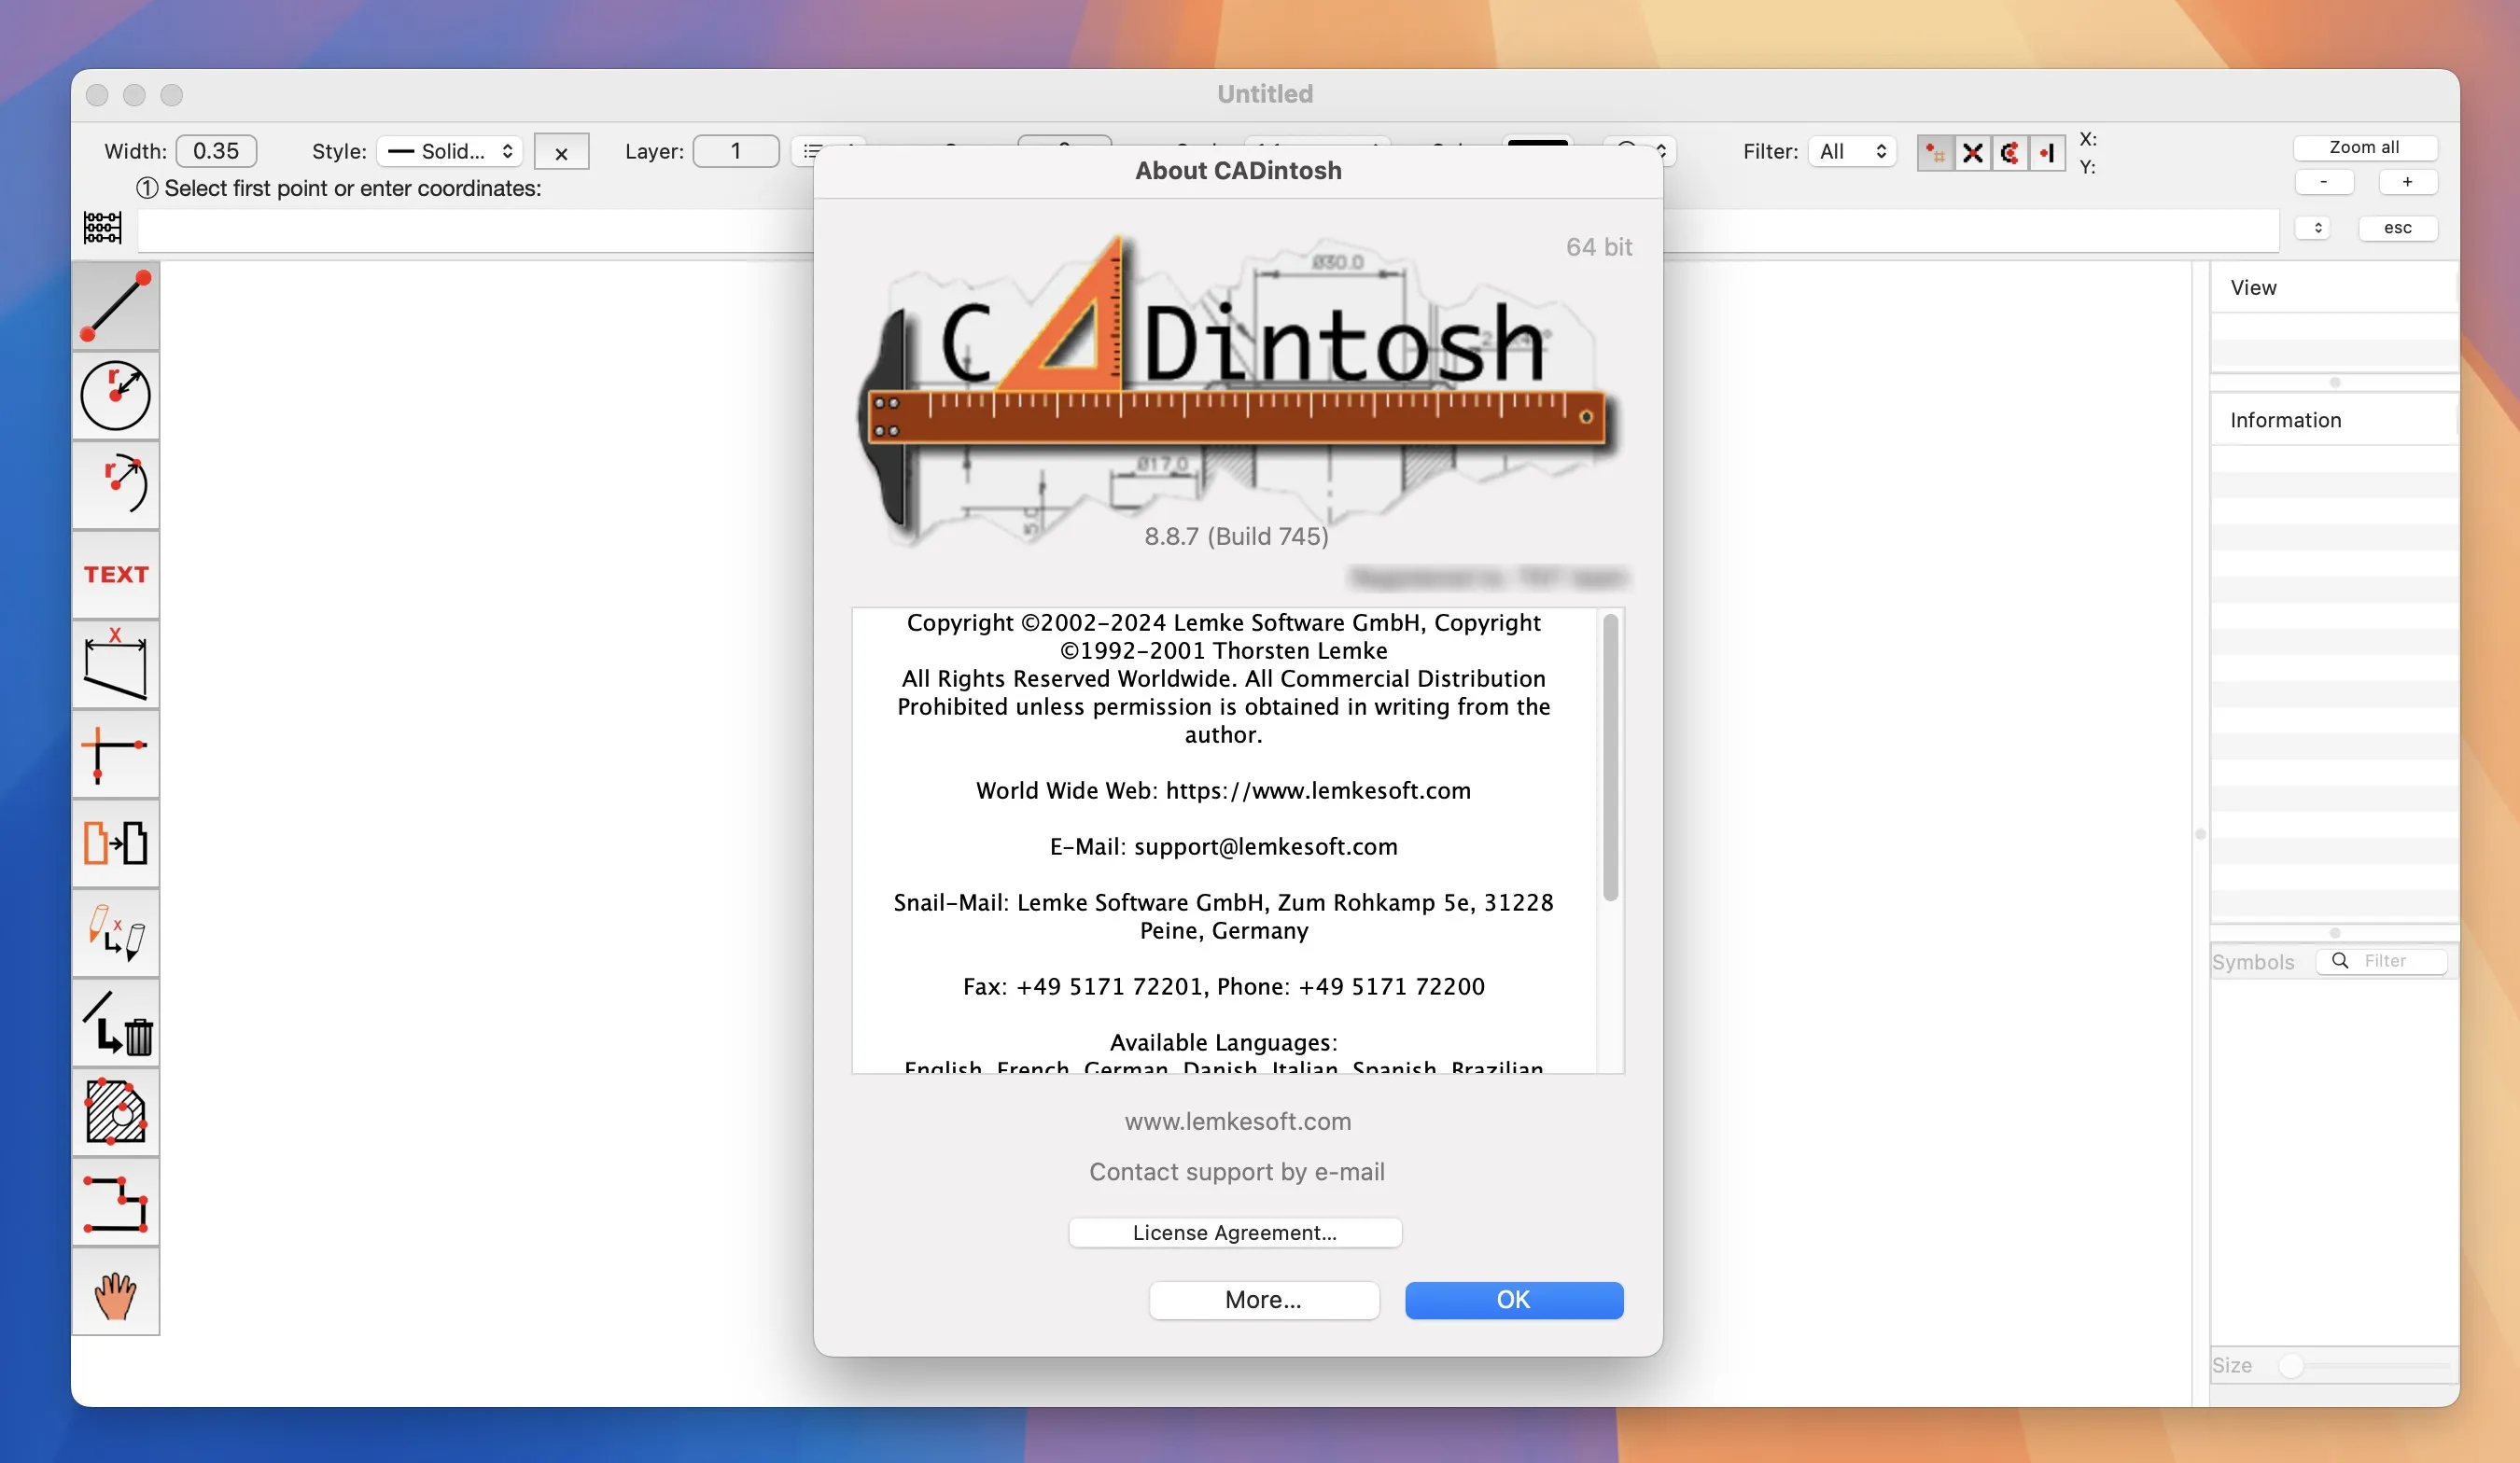Select the Hand pan tool
The image size is (2520, 1463).
tap(115, 1291)
